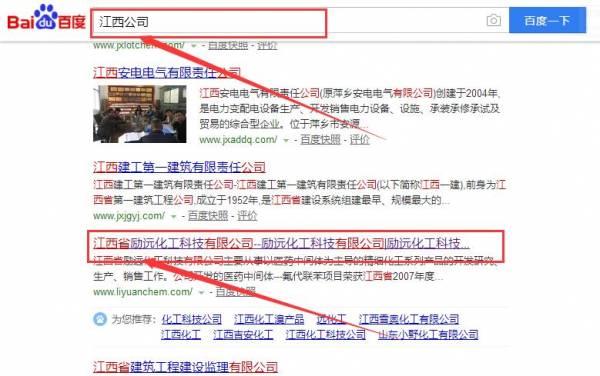Image resolution: width=600 pixels, height=376 pixels.
Task: Select recommended search 化工科技公司
Action: pos(191,319)
